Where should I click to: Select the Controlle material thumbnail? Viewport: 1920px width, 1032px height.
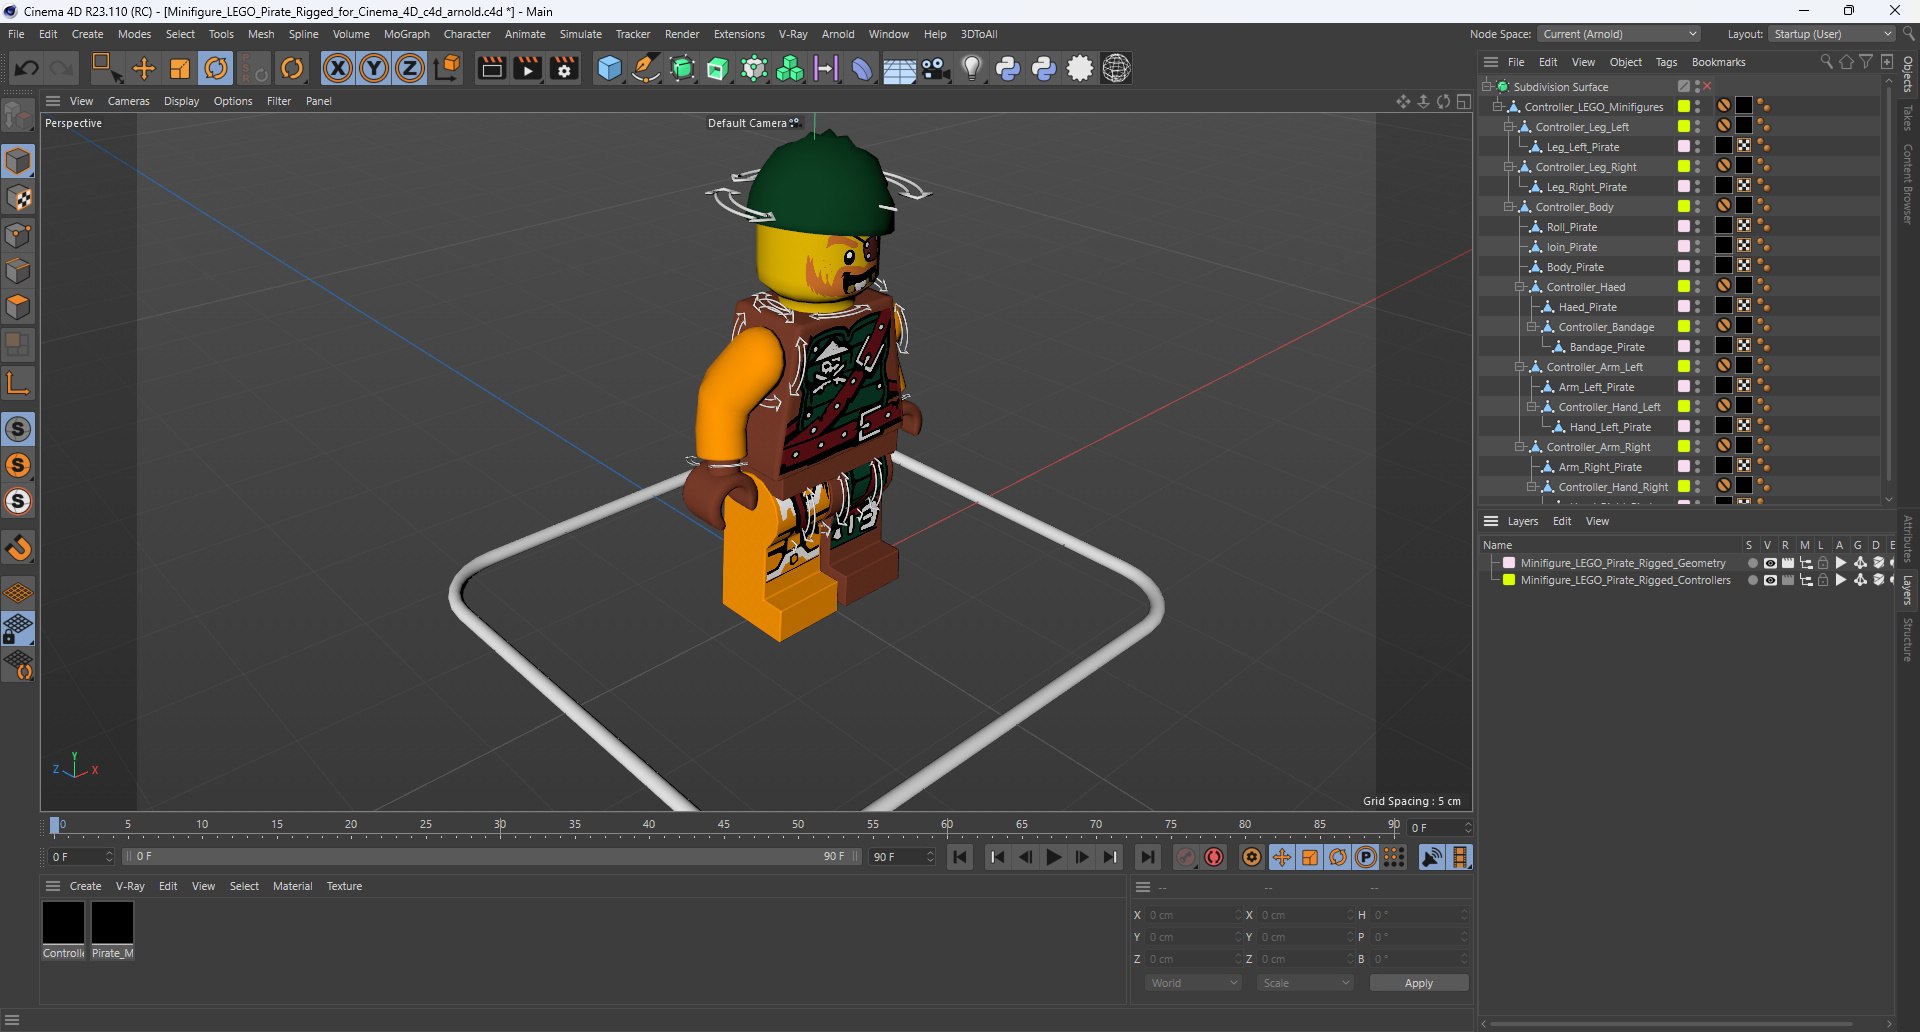[63, 922]
